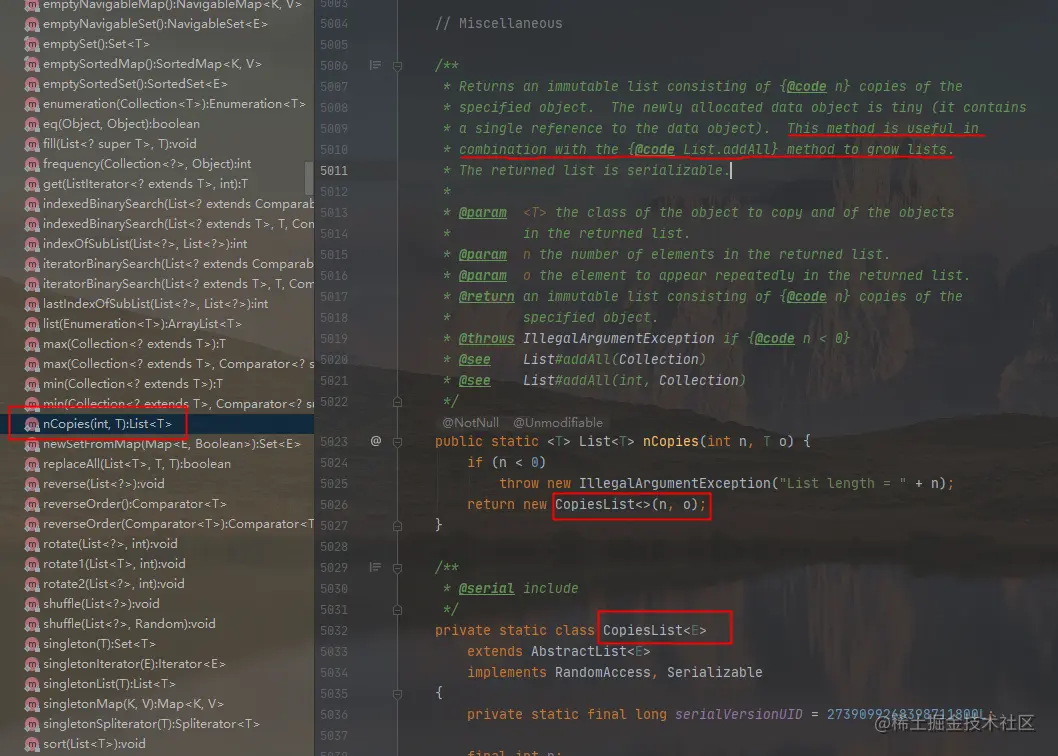This screenshot has width=1058, height=756.
Task: Toggle rendered doc view at line 5006
Action: pos(375,65)
